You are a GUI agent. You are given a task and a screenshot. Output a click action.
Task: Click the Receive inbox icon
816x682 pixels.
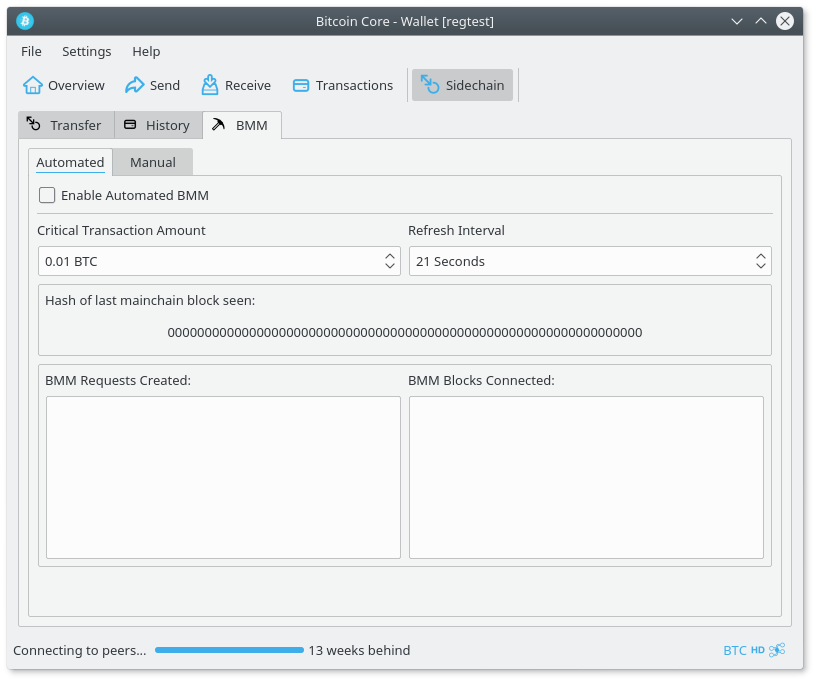210,85
